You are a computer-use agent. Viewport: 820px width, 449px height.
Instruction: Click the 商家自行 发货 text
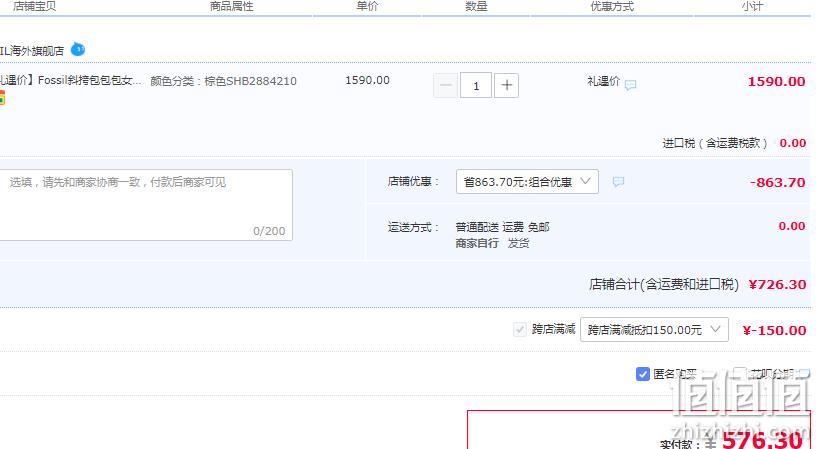[492, 243]
